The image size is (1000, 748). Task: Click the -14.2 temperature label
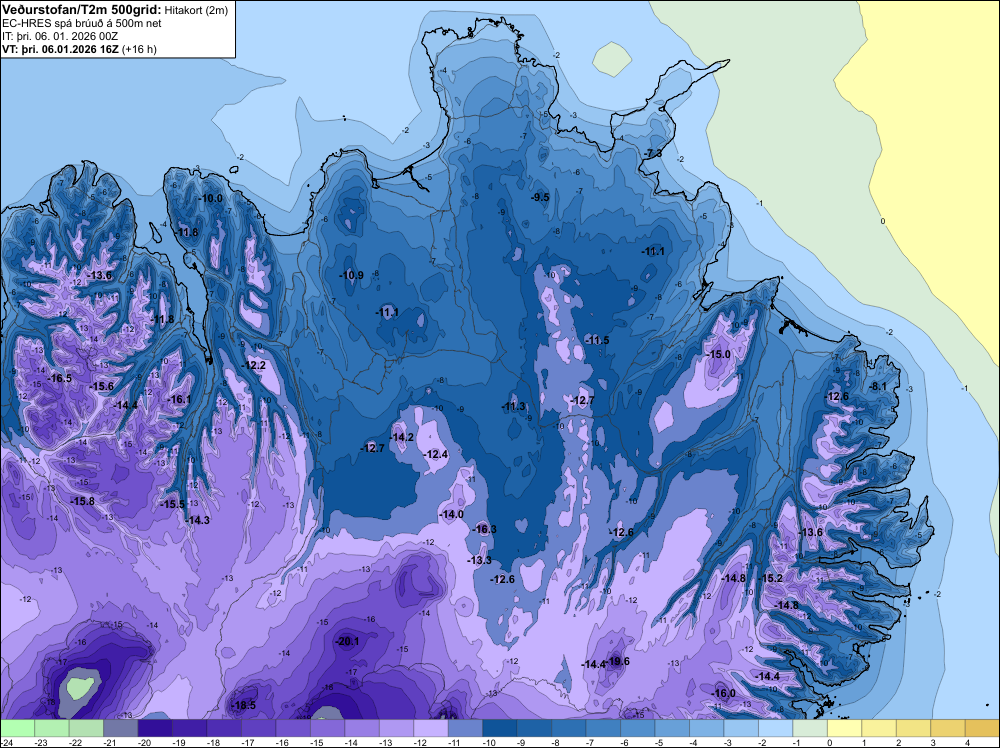click(402, 437)
